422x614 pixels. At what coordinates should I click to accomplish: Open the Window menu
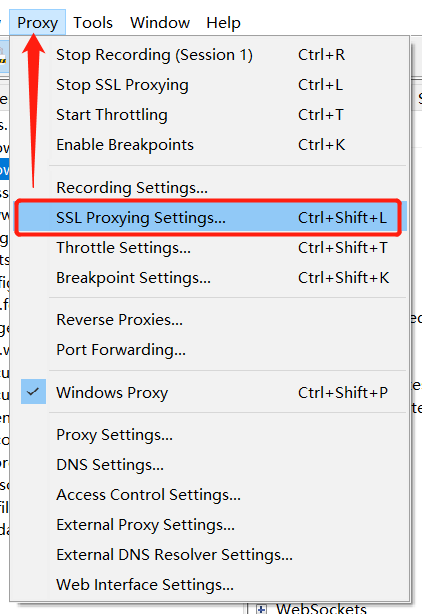(x=160, y=23)
